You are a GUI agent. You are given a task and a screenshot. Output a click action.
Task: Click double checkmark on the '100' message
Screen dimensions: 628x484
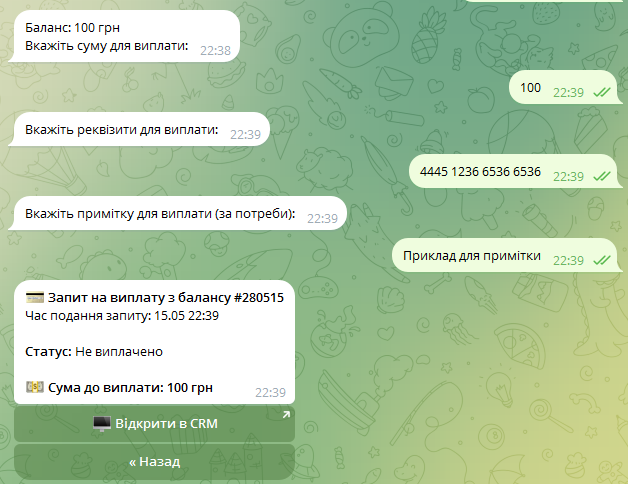[602, 93]
